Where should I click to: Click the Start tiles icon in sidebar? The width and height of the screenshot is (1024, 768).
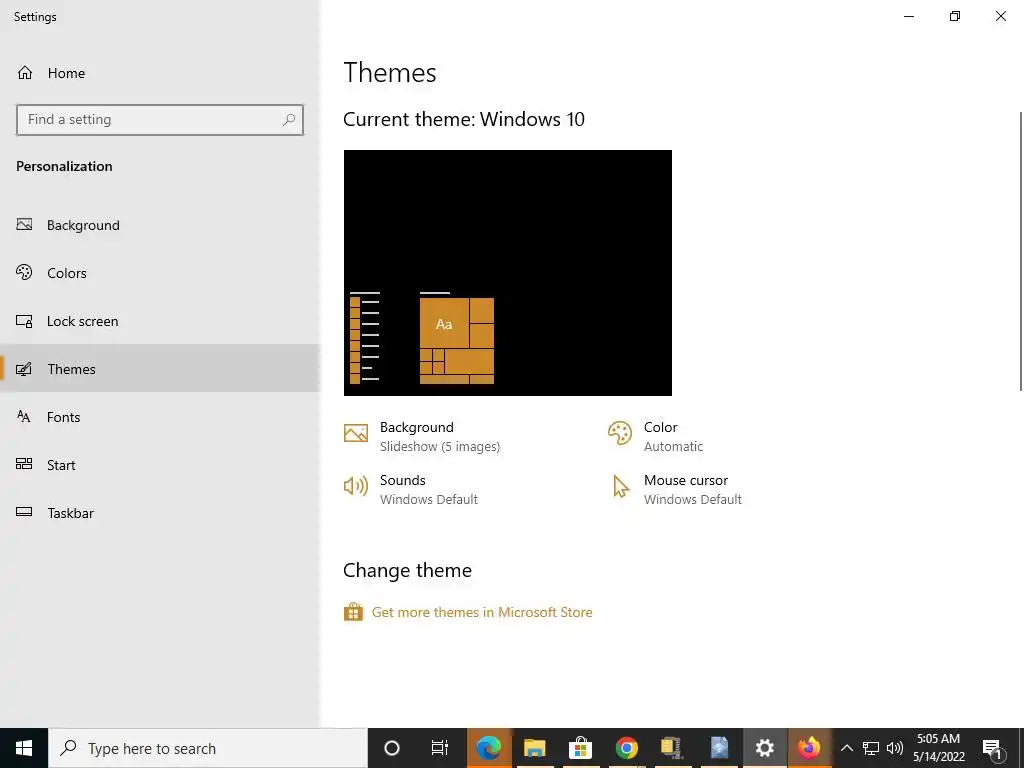coord(24,464)
